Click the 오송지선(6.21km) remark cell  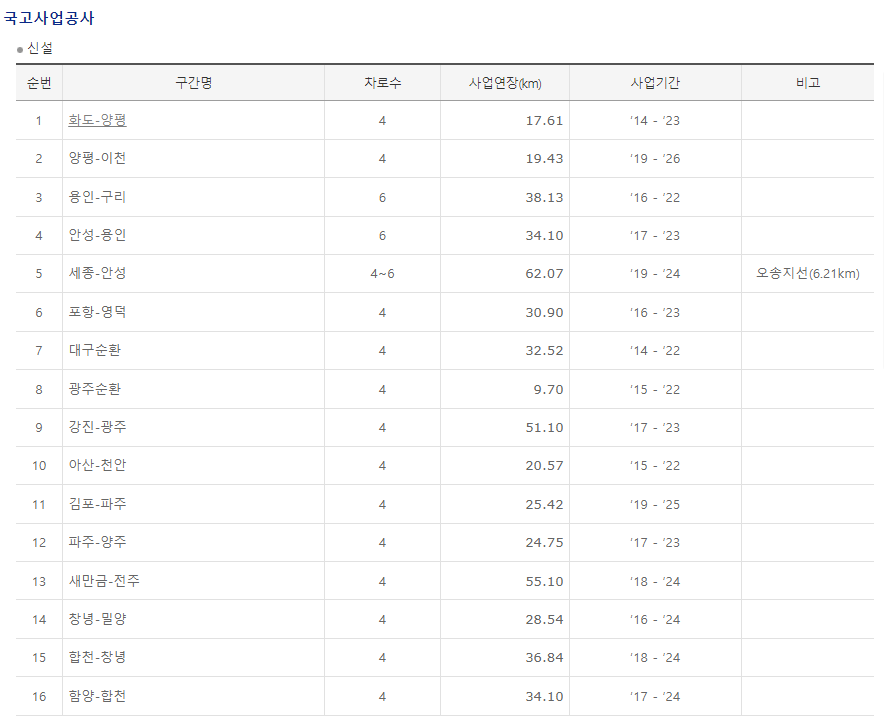coord(808,274)
